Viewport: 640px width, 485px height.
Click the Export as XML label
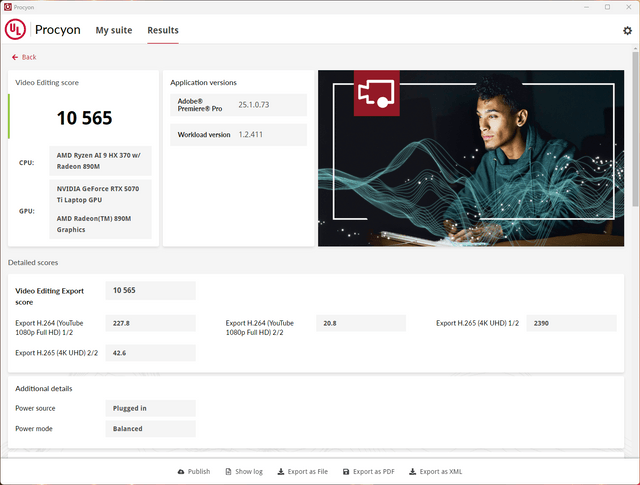coord(441,472)
